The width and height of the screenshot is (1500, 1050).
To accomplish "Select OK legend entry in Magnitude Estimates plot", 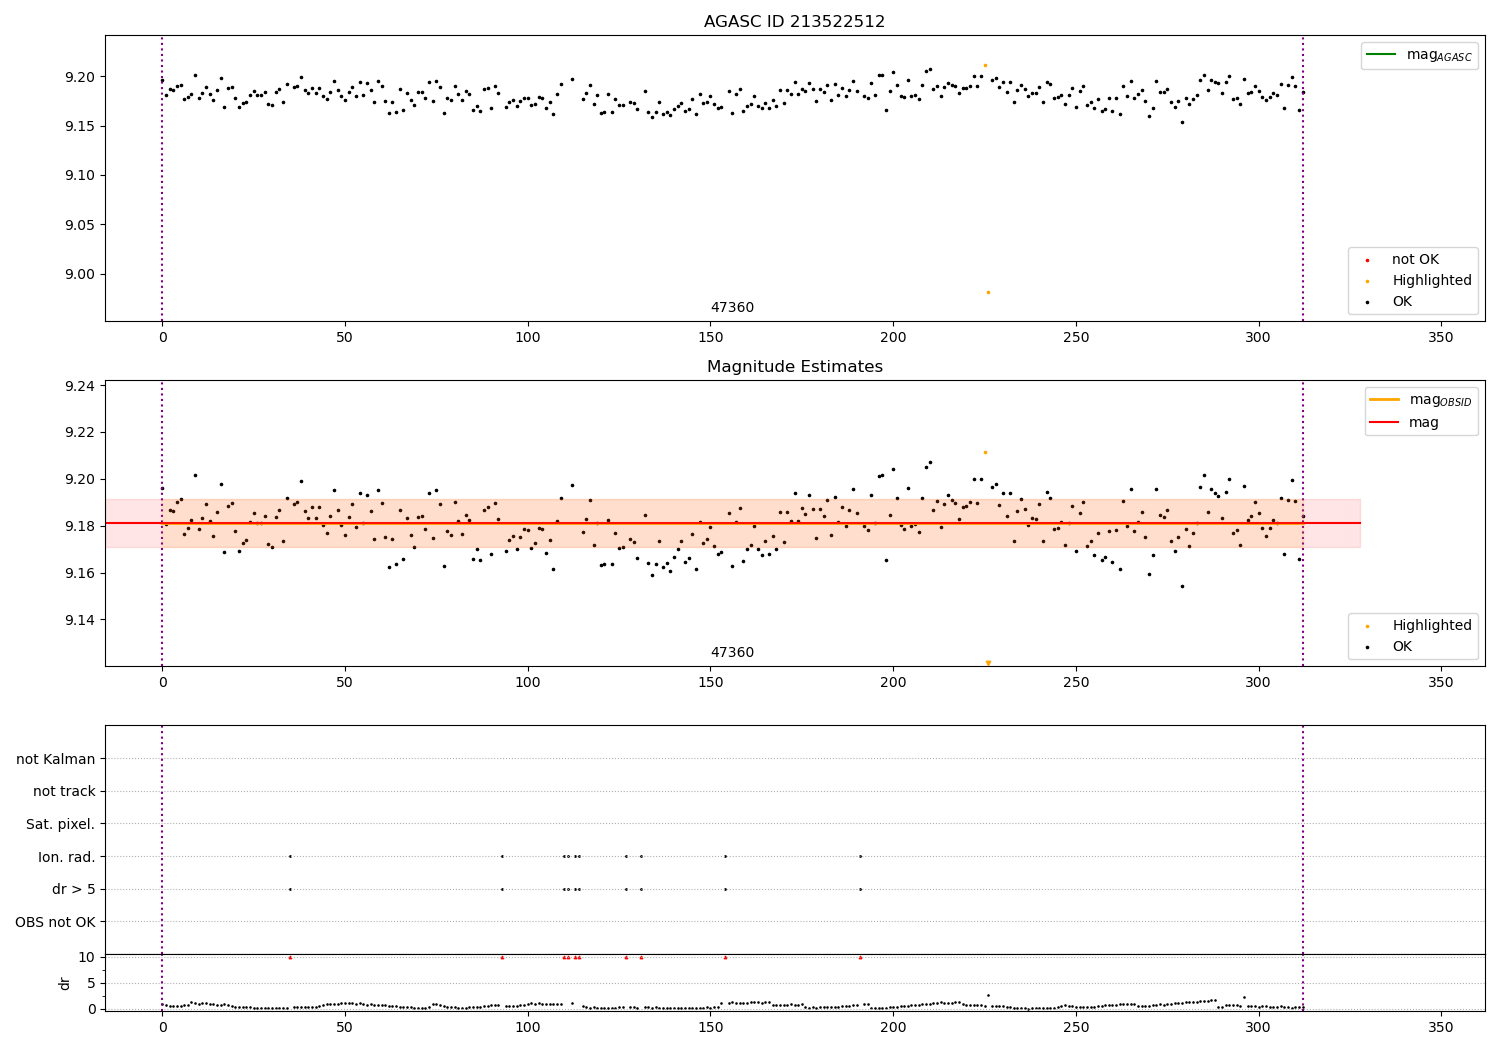I will coord(1402,646).
